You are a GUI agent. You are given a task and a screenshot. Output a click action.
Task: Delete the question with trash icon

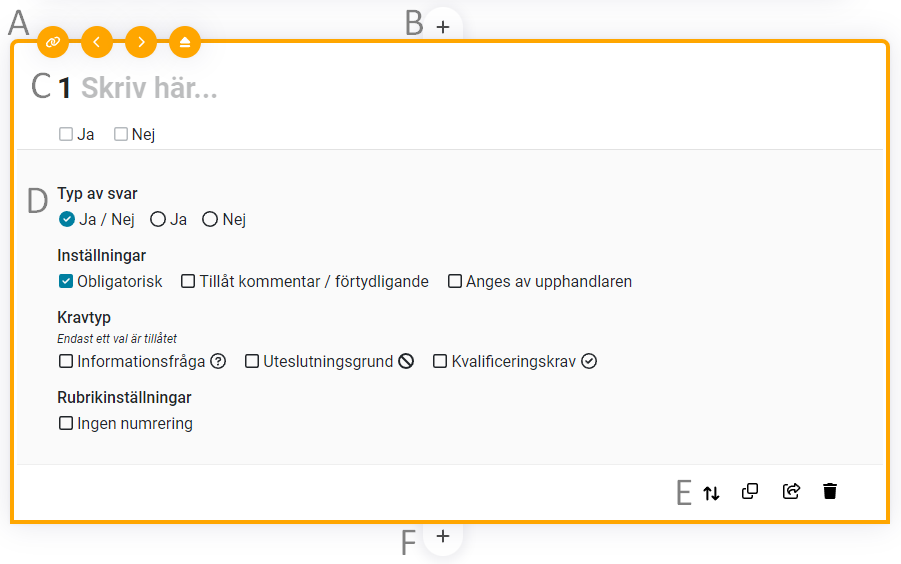coord(830,491)
